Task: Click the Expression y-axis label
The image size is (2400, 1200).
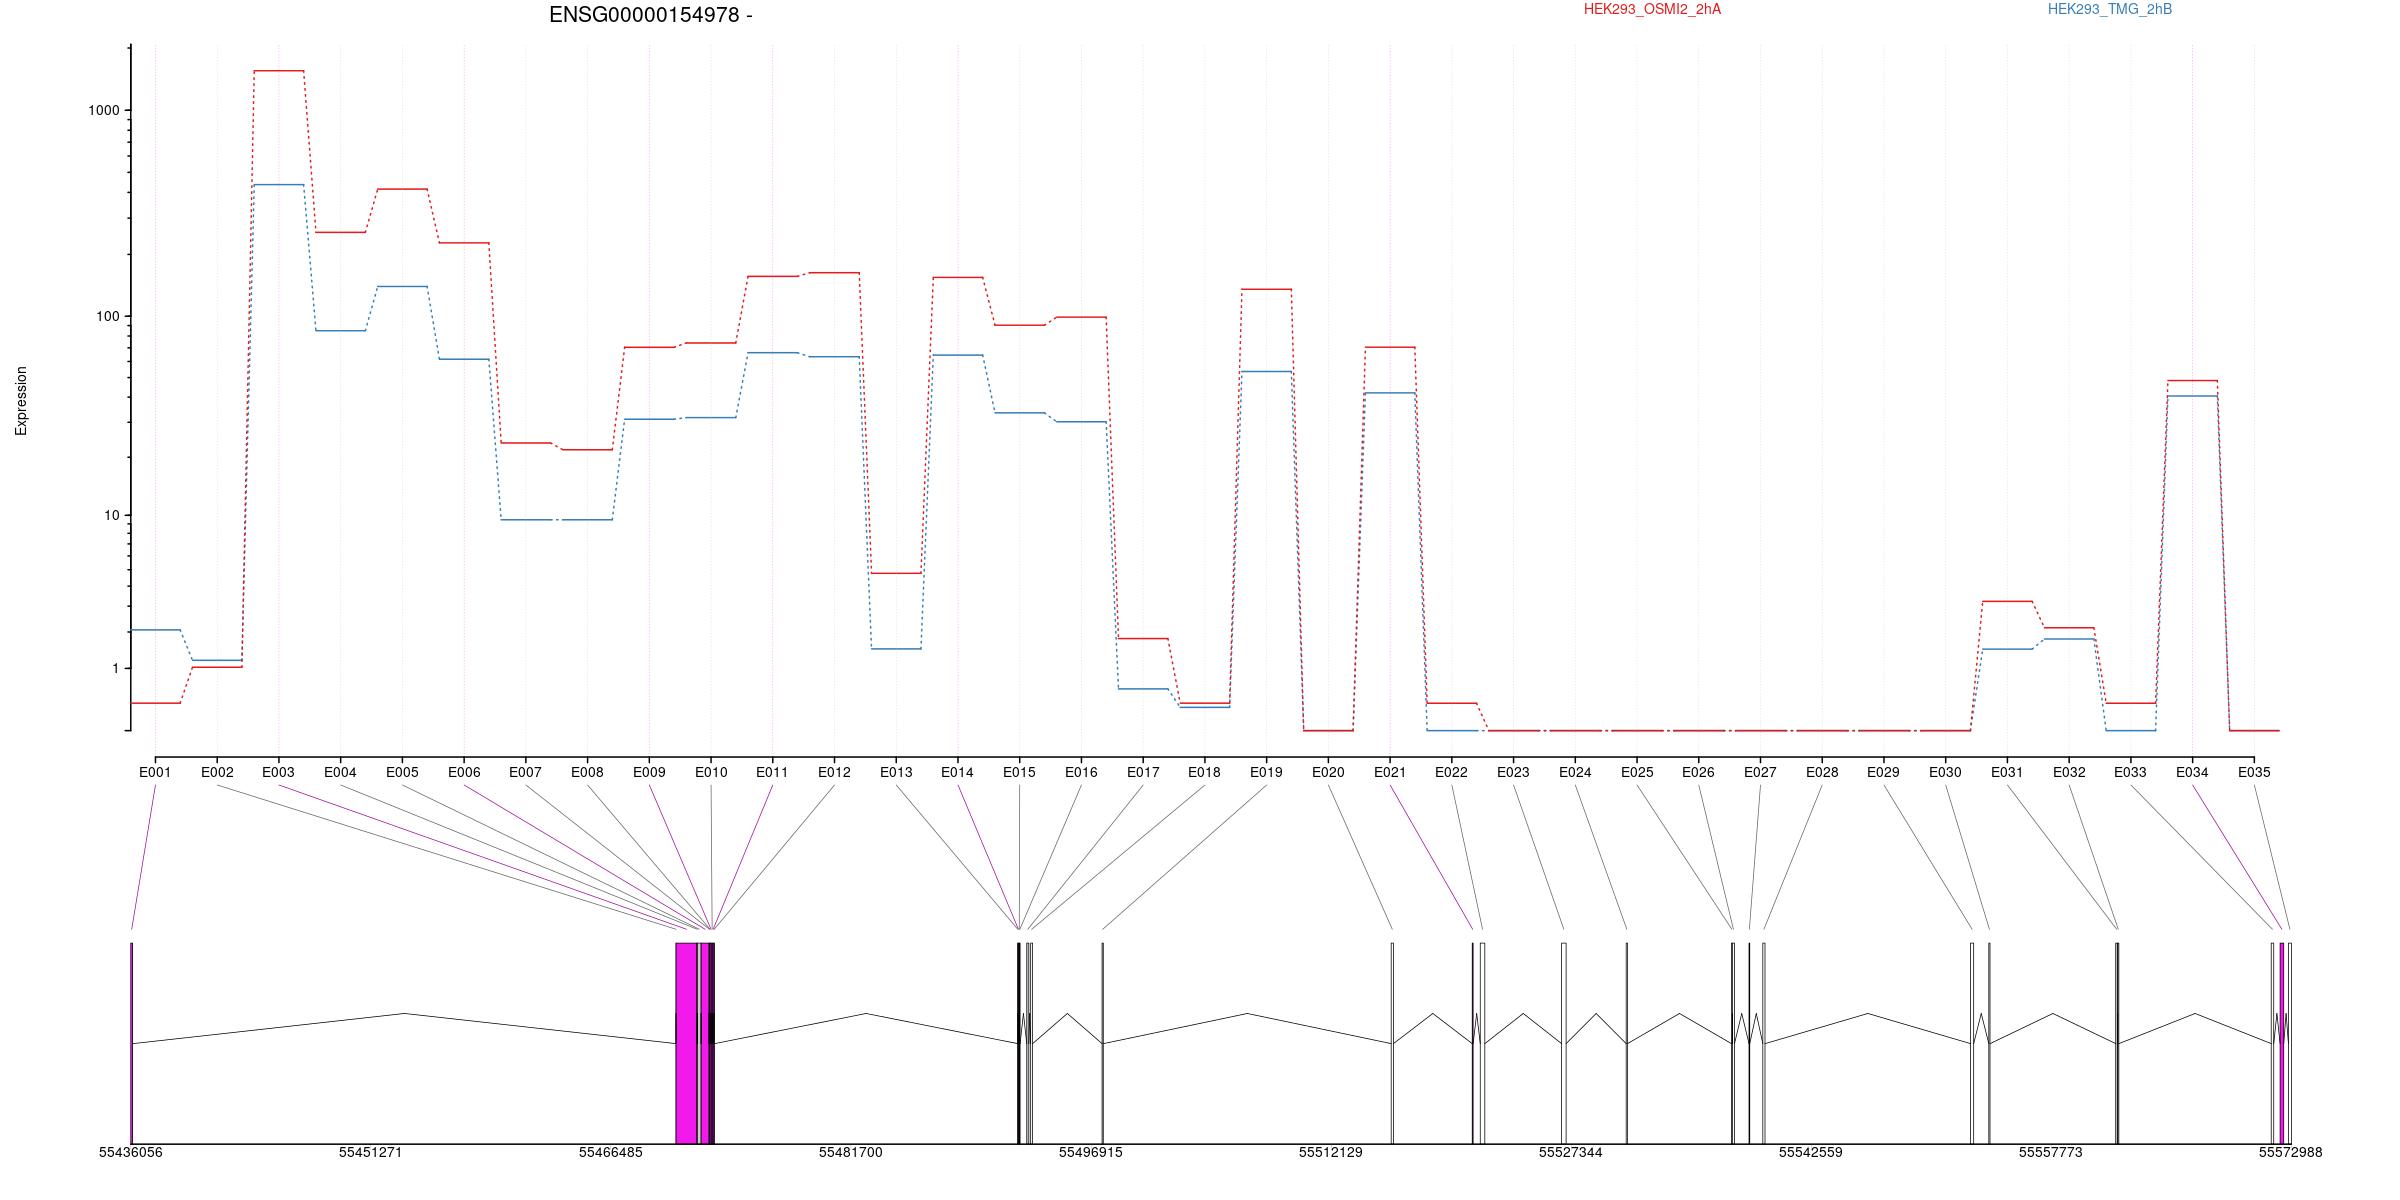Action: (21, 401)
